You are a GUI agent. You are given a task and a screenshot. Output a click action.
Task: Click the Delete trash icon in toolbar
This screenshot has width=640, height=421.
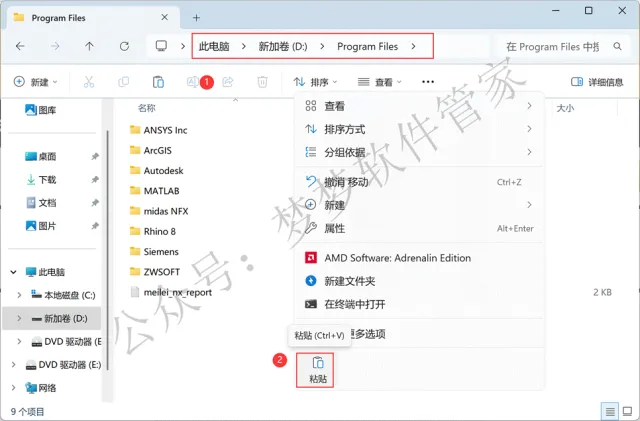(x=262, y=82)
